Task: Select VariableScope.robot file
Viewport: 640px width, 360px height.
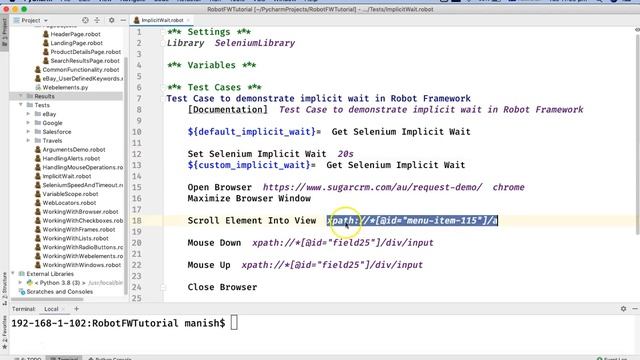Action: [70, 194]
